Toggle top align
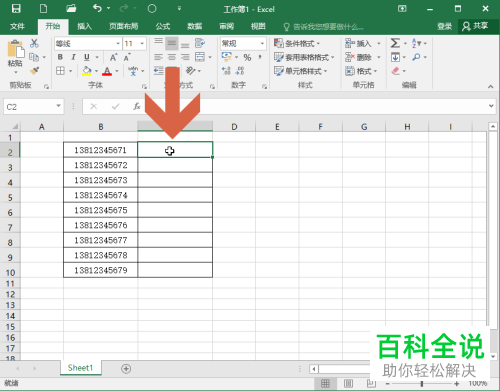 point(158,42)
